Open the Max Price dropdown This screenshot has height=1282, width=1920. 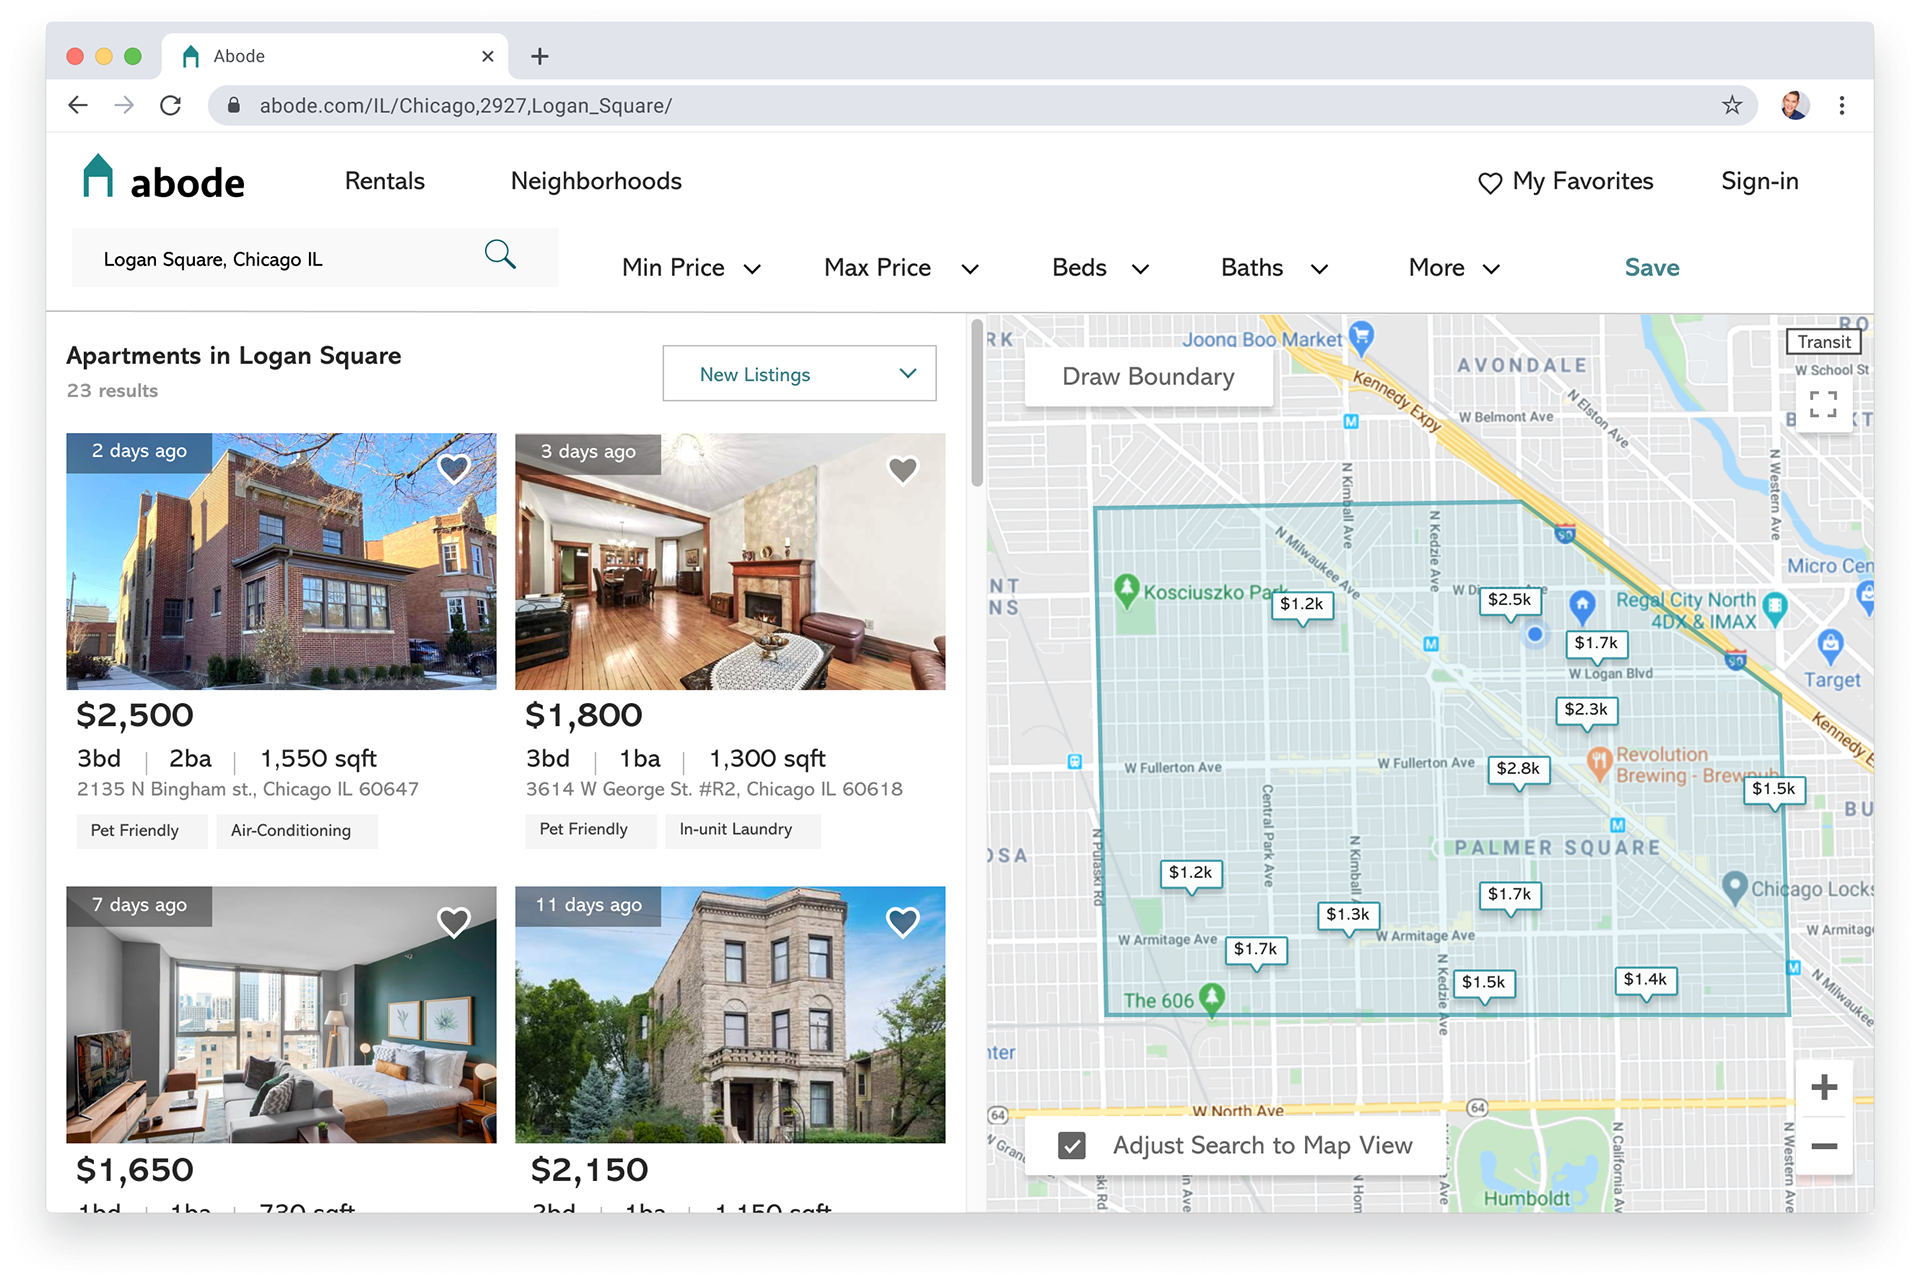[901, 268]
